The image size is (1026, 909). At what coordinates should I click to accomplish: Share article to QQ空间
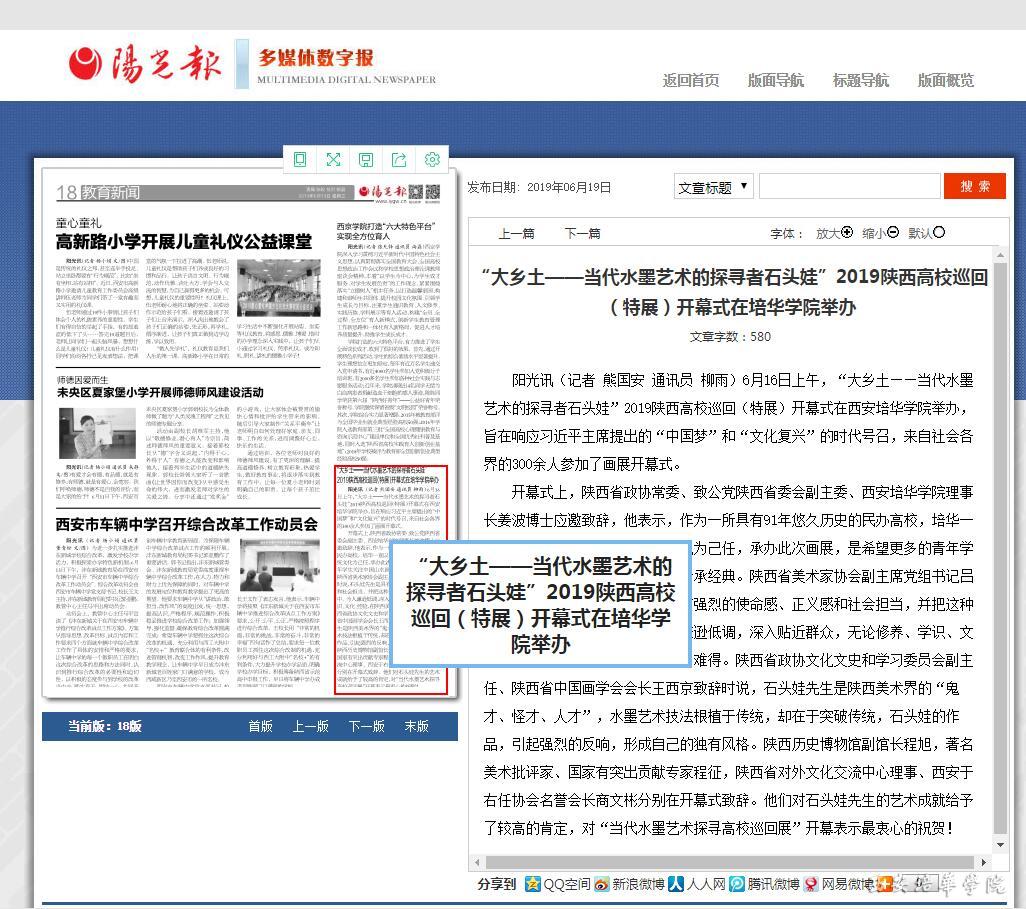click(558, 884)
